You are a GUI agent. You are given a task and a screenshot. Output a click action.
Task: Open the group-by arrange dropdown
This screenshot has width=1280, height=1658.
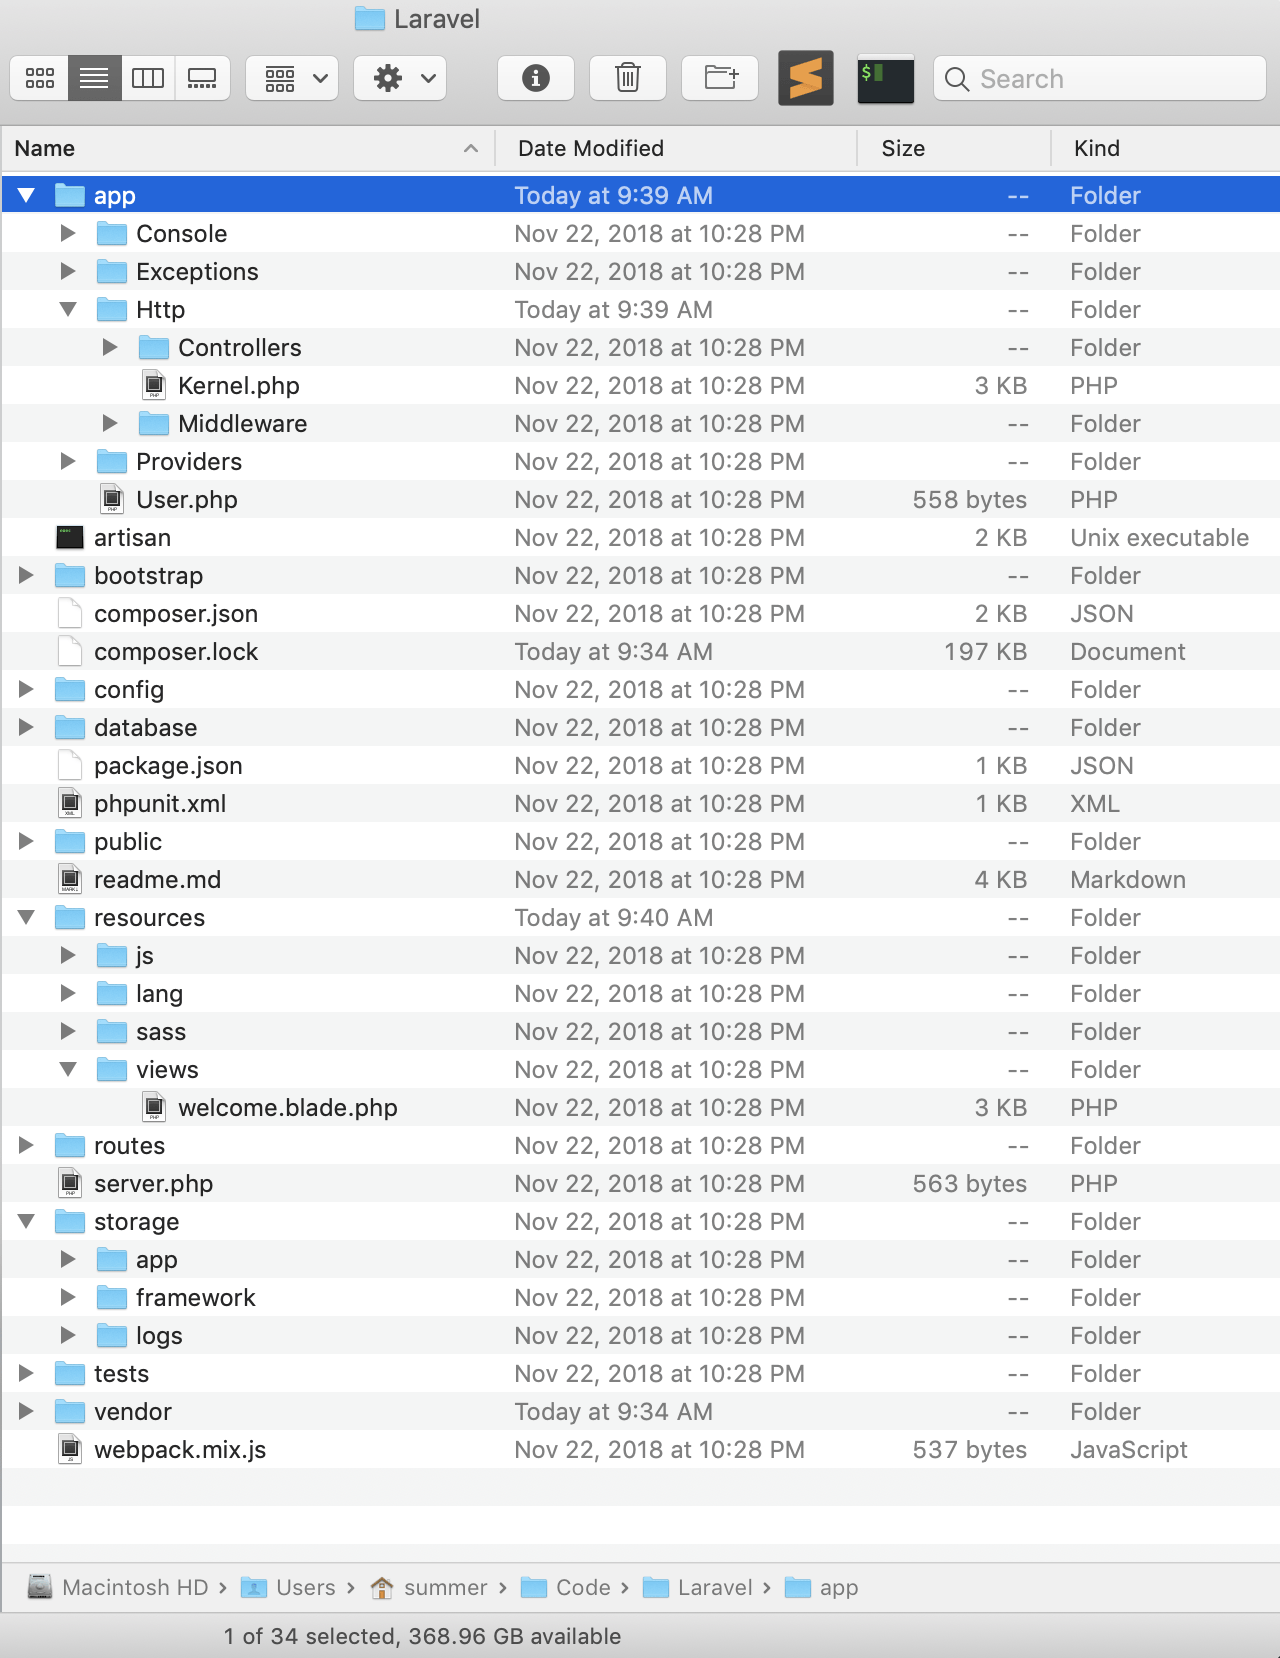(292, 78)
